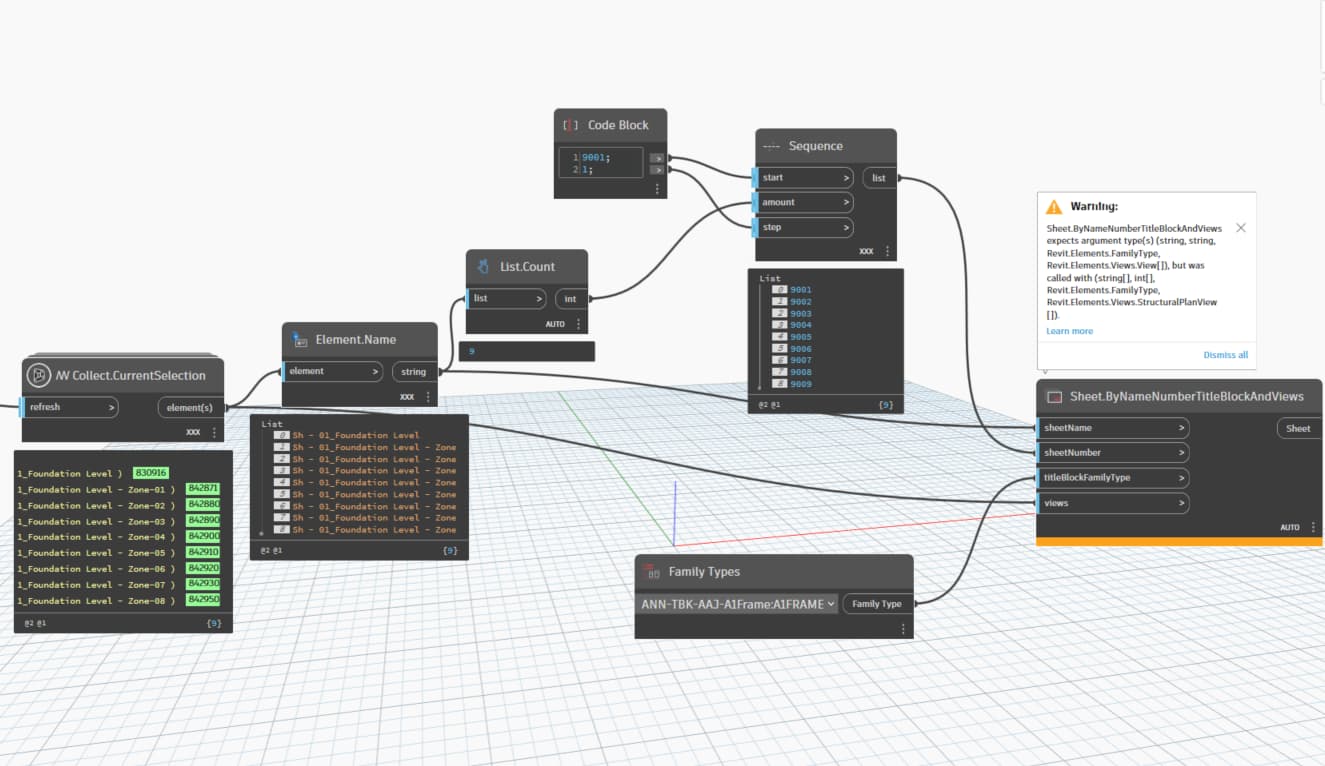Close the warning popup
Screen dimensions: 1325x766
coord(1241,228)
